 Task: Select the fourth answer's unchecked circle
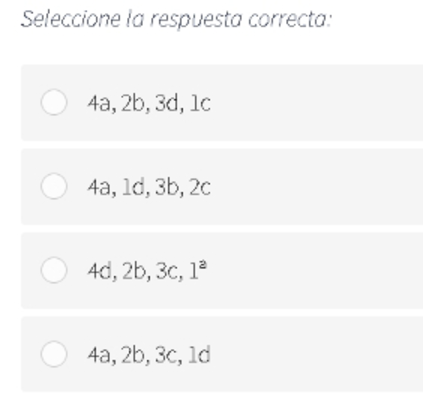point(54,354)
